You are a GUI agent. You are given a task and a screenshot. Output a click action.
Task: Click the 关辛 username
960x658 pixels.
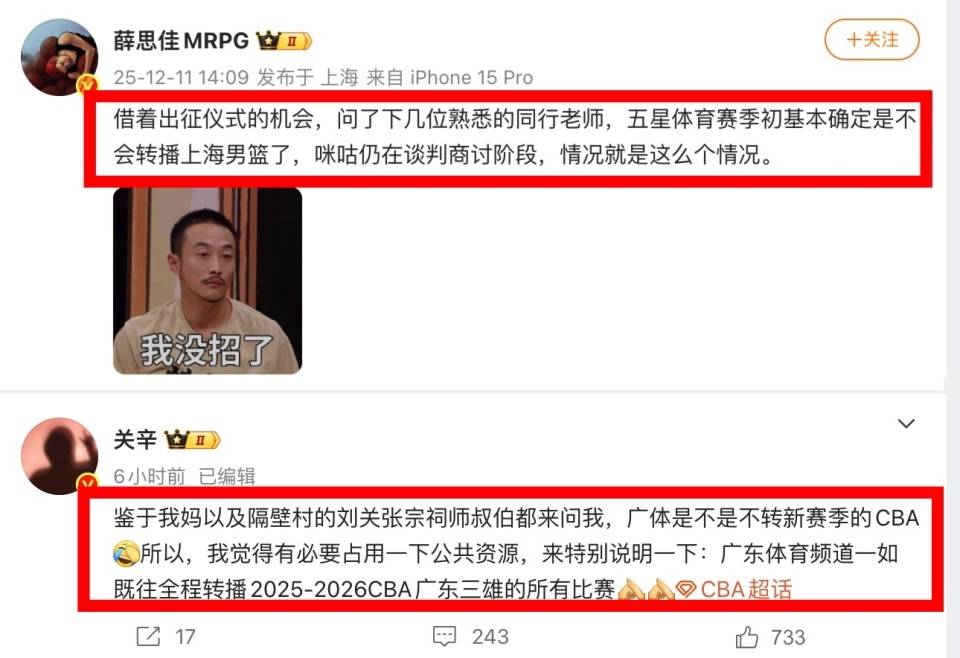pos(135,439)
